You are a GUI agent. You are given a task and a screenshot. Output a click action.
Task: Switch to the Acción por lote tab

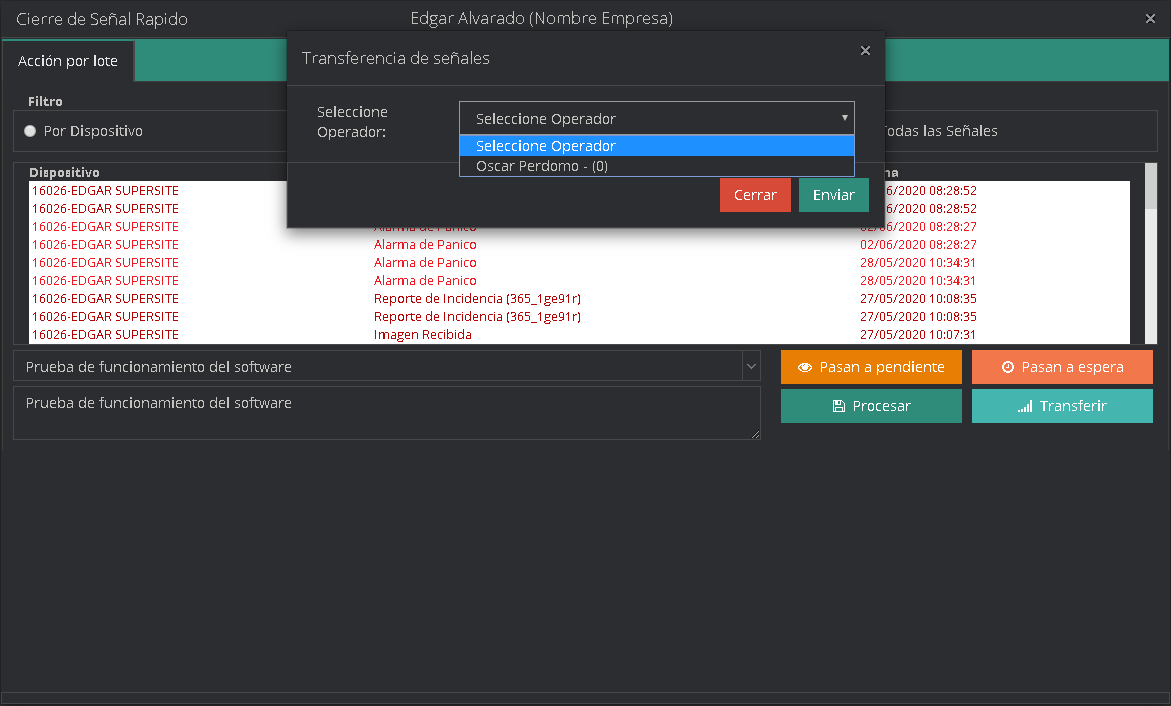(x=68, y=61)
